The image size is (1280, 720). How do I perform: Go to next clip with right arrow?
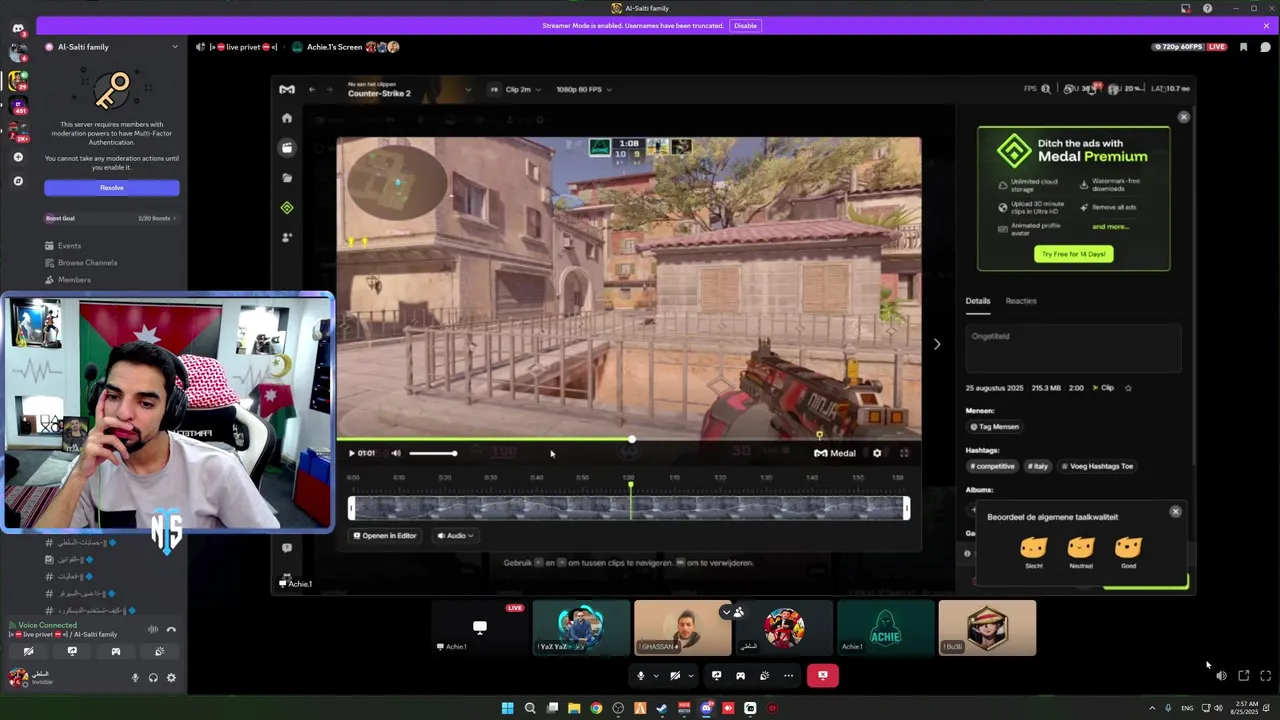(937, 344)
